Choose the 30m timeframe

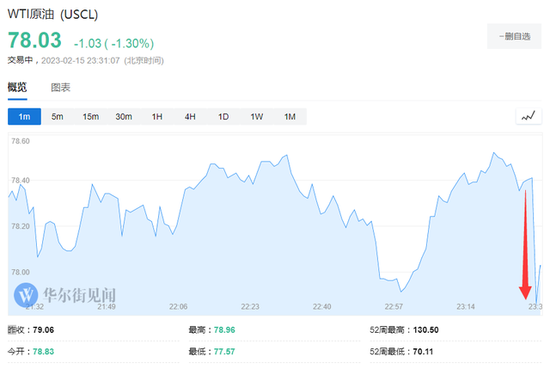pos(124,116)
